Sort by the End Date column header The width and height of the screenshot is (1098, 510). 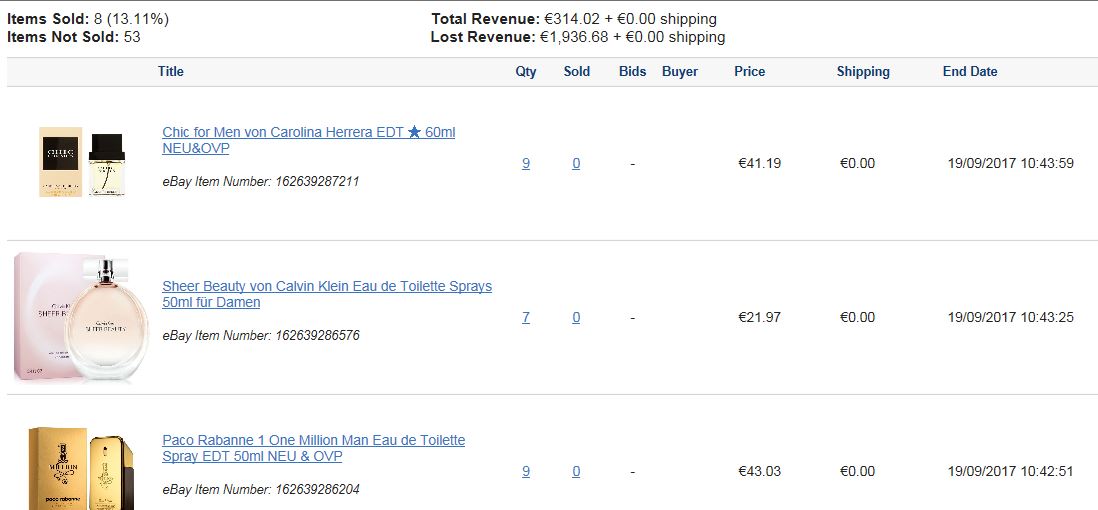[x=970, y=71]
